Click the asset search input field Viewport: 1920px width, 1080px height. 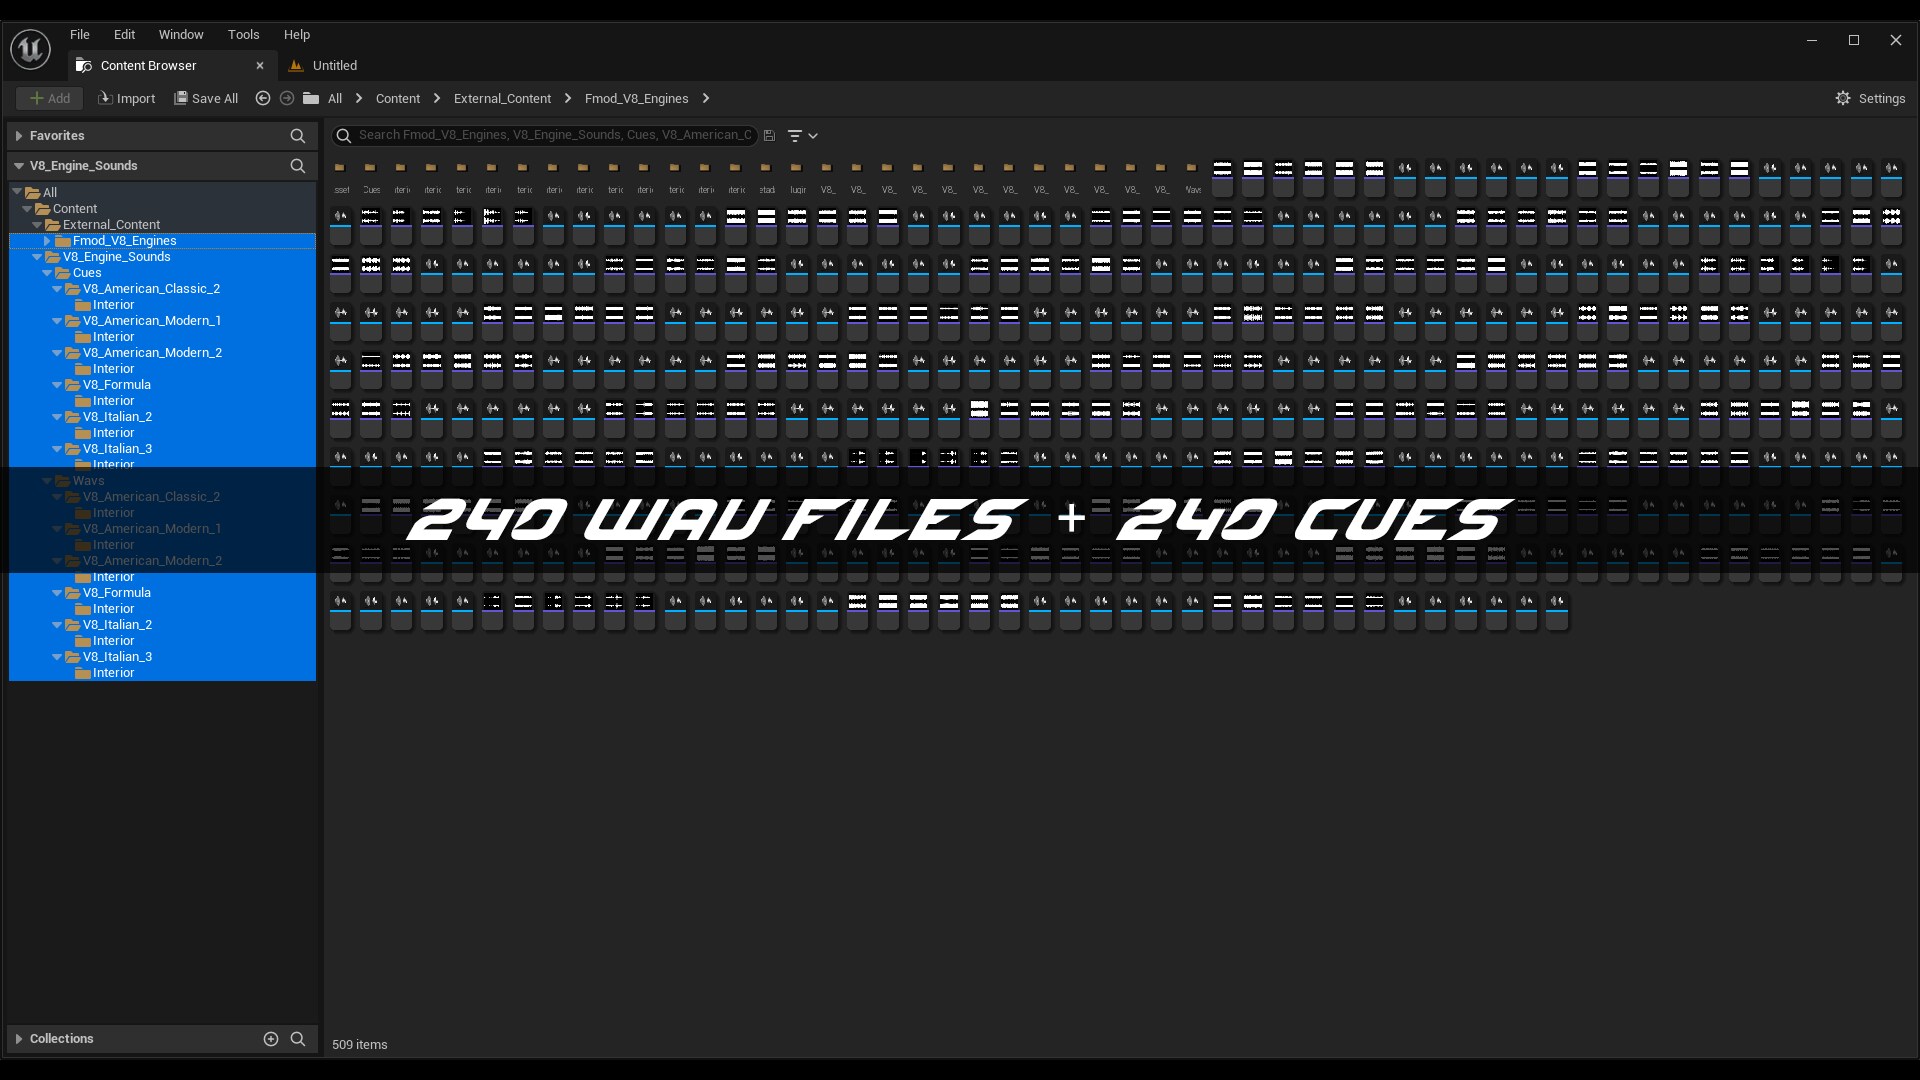(555, 135)
